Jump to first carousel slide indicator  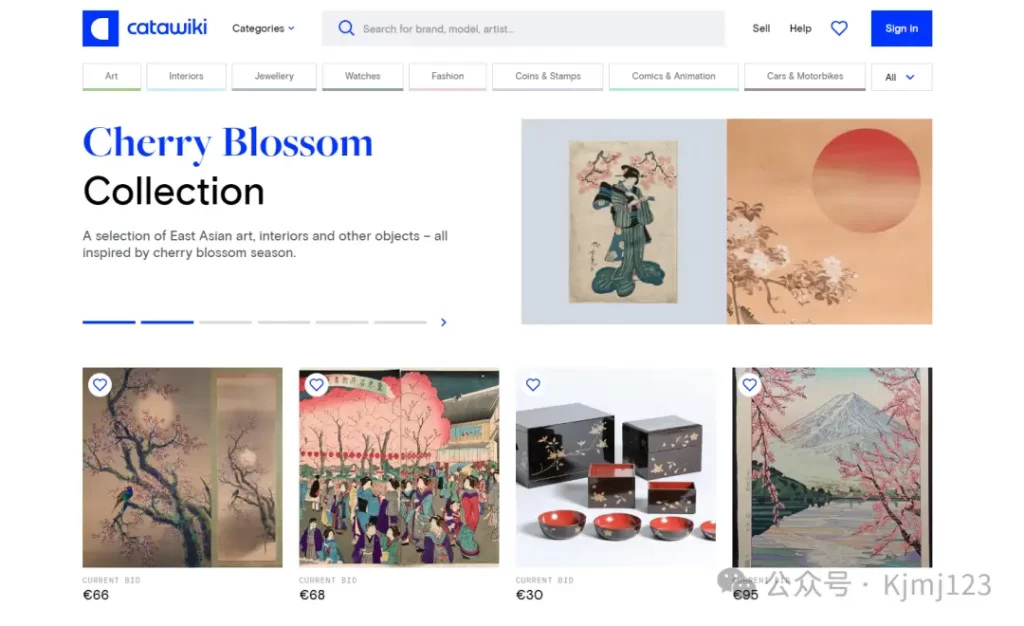tap(109, 322)
